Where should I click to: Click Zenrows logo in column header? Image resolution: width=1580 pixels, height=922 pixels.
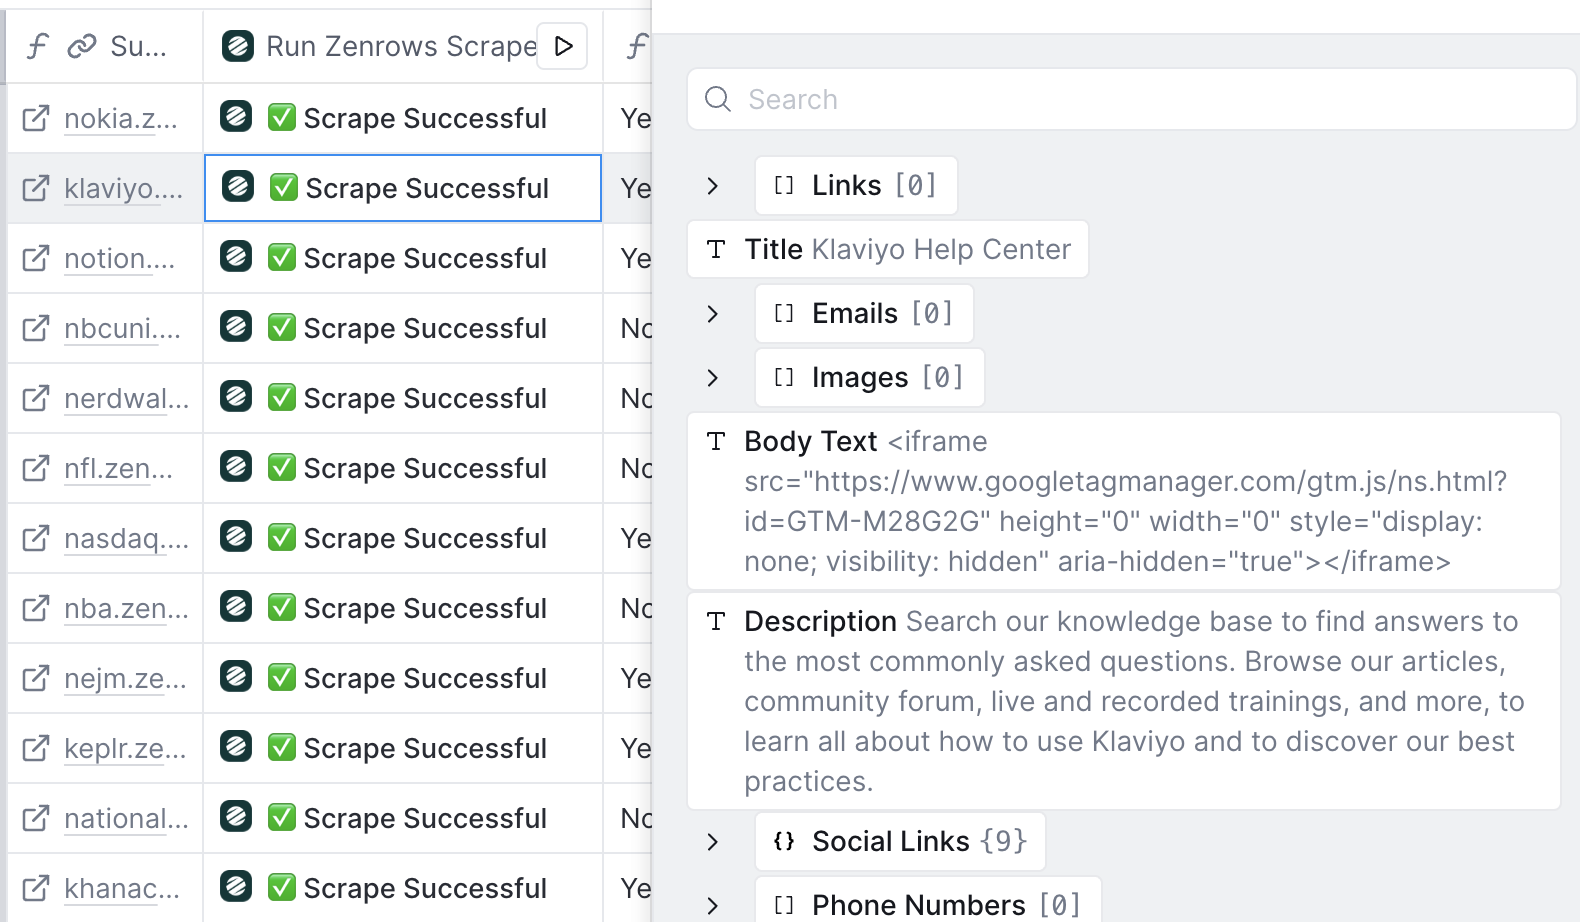(x=237, y=46)
